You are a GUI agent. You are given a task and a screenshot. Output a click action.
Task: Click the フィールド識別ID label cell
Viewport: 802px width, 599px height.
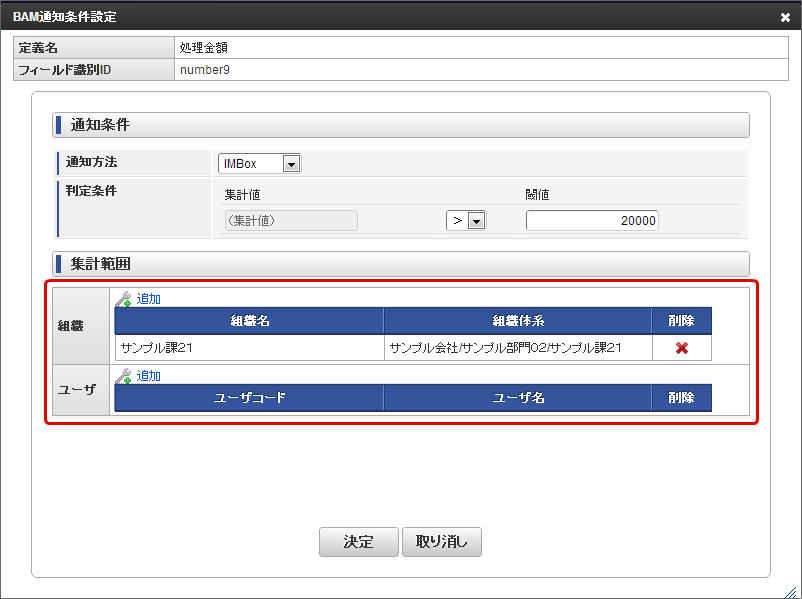click(x=94, y=70)
